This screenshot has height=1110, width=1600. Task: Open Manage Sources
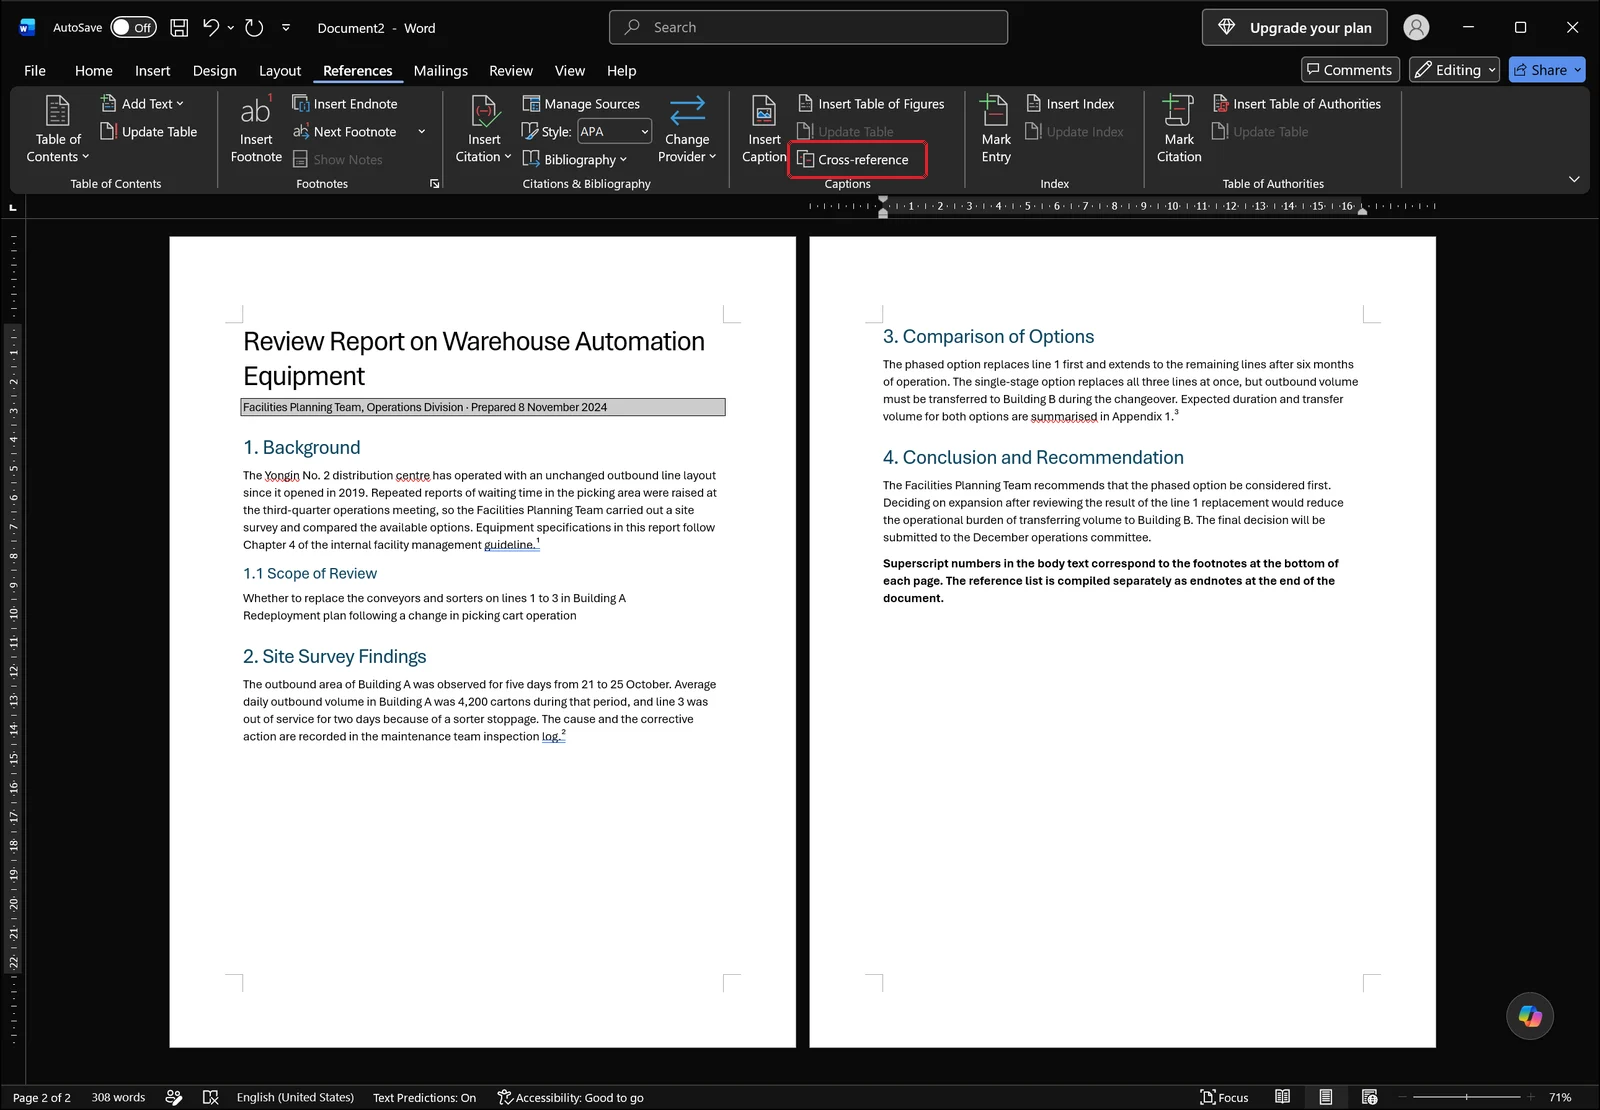pyautogui.click(x=581, y=104)
